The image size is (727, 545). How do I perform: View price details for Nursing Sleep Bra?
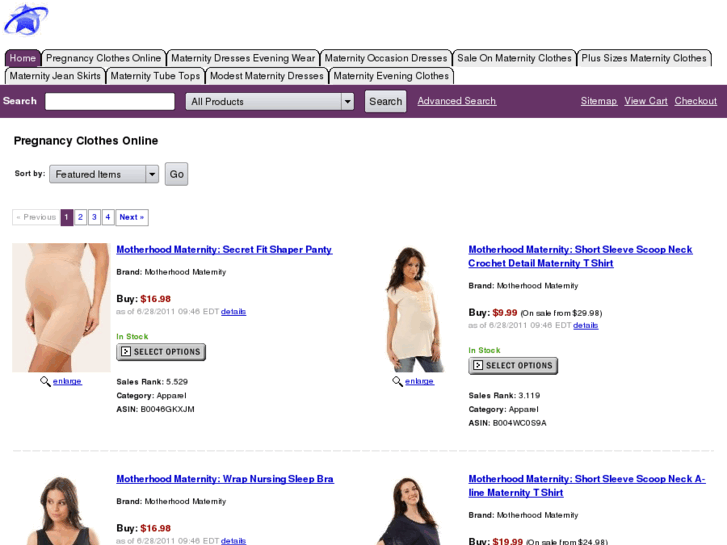[233, 541]
